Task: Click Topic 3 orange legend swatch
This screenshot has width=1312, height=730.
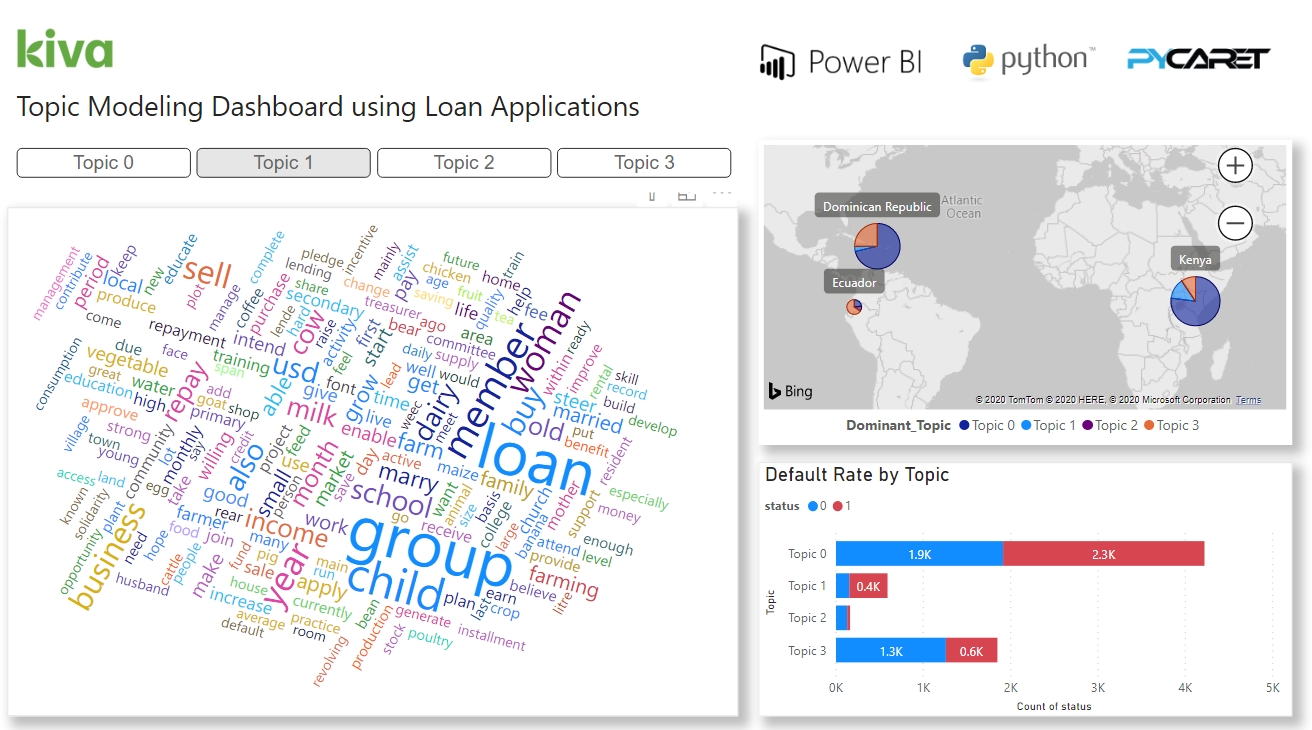Action: coord(1150,425)
